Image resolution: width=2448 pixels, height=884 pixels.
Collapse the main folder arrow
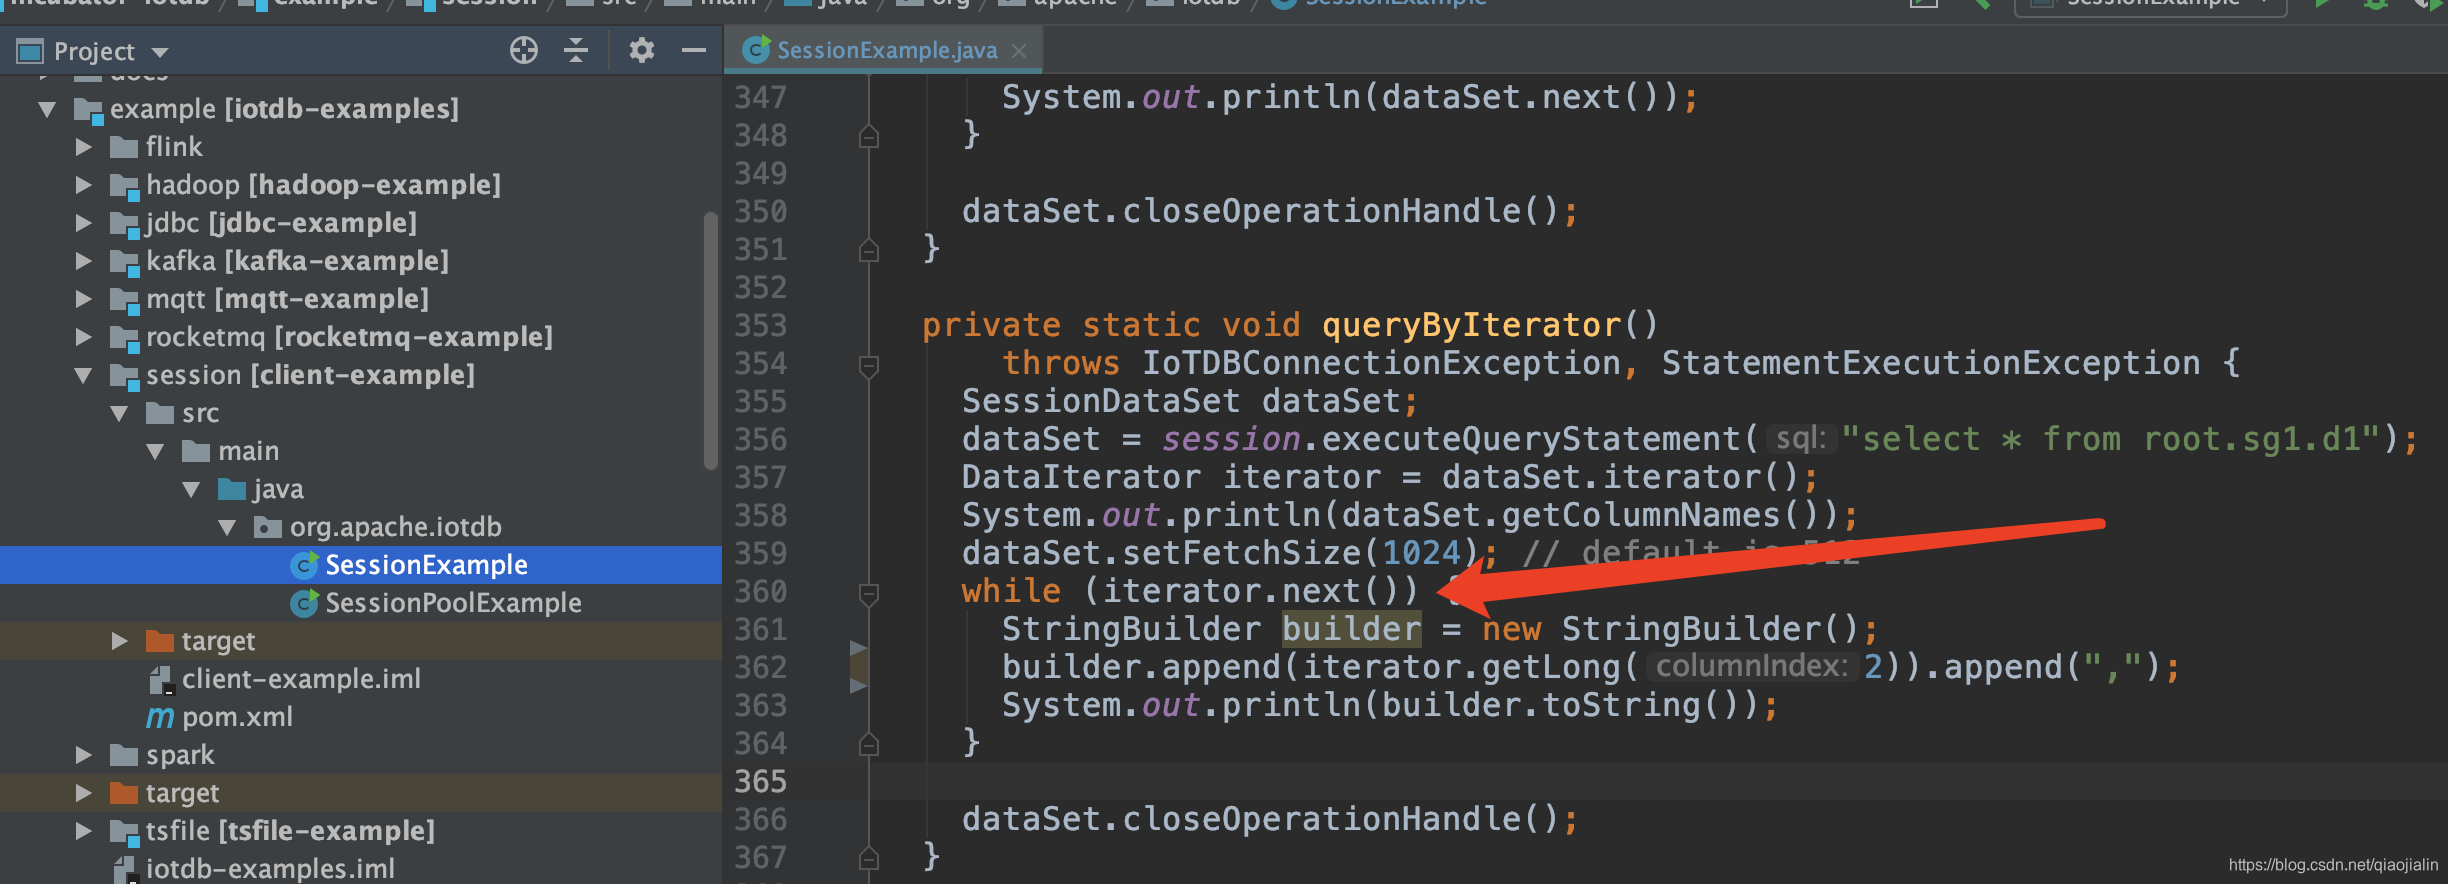coord(155,451)
